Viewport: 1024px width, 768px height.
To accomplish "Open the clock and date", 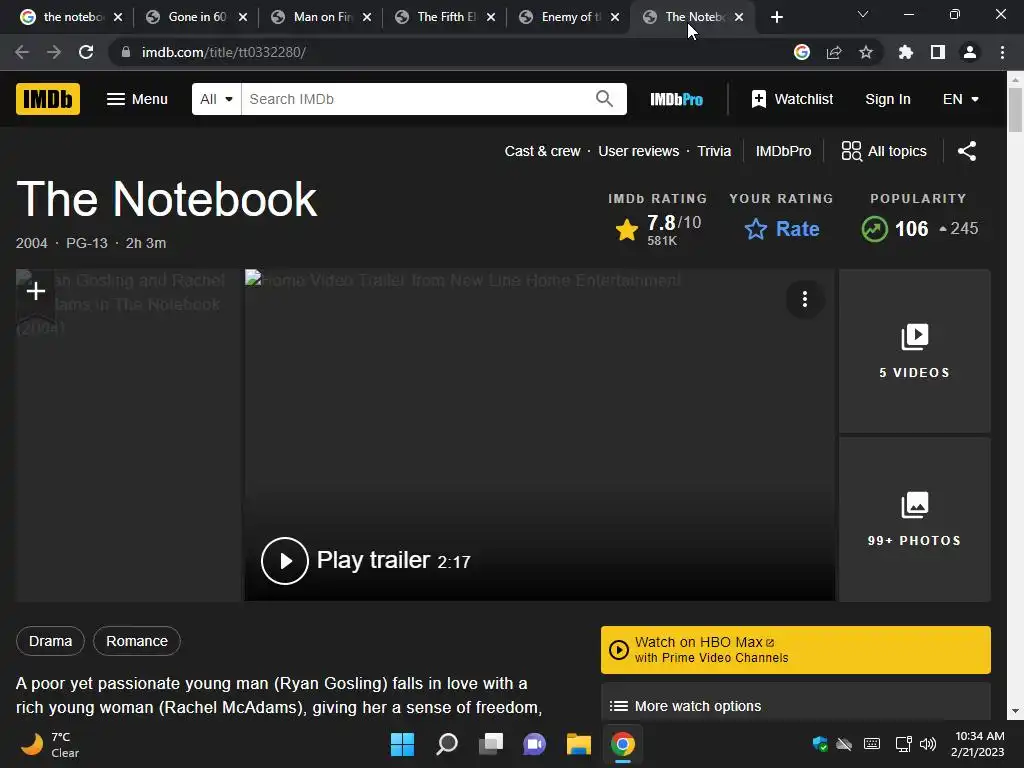I will pyautogui.click(x=978, y=744).
